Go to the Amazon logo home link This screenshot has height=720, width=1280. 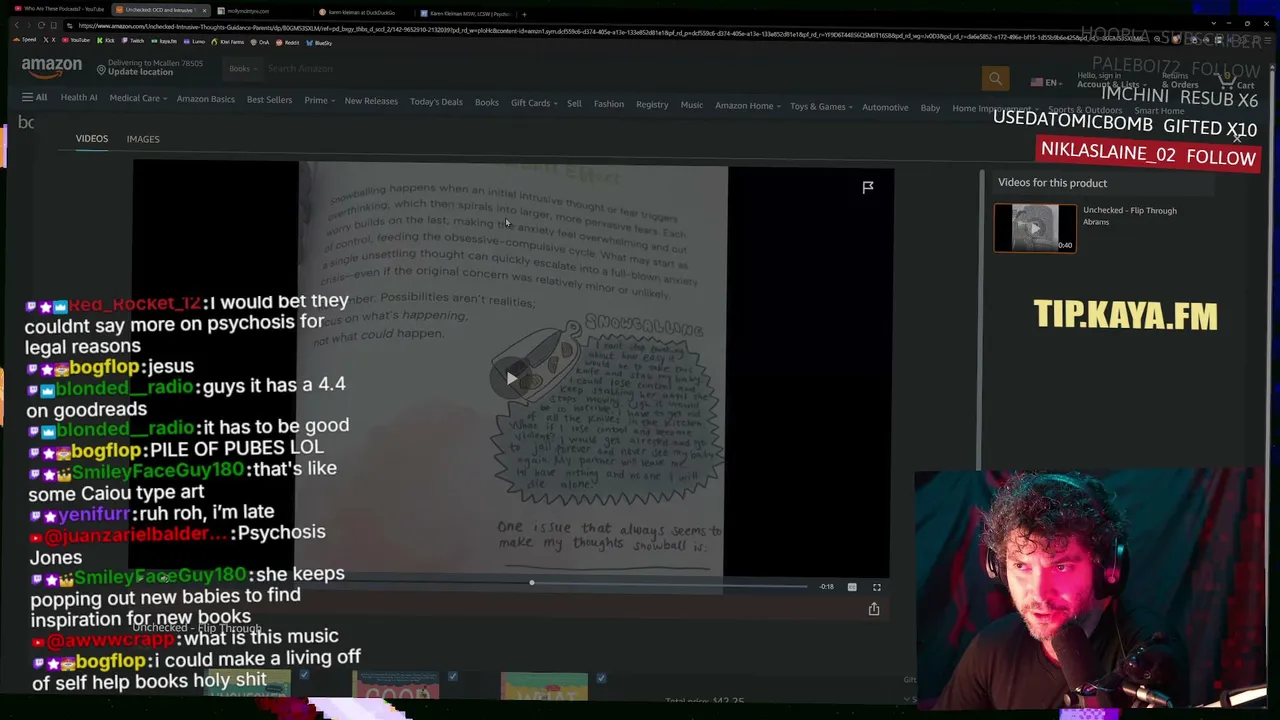[52, 68]
